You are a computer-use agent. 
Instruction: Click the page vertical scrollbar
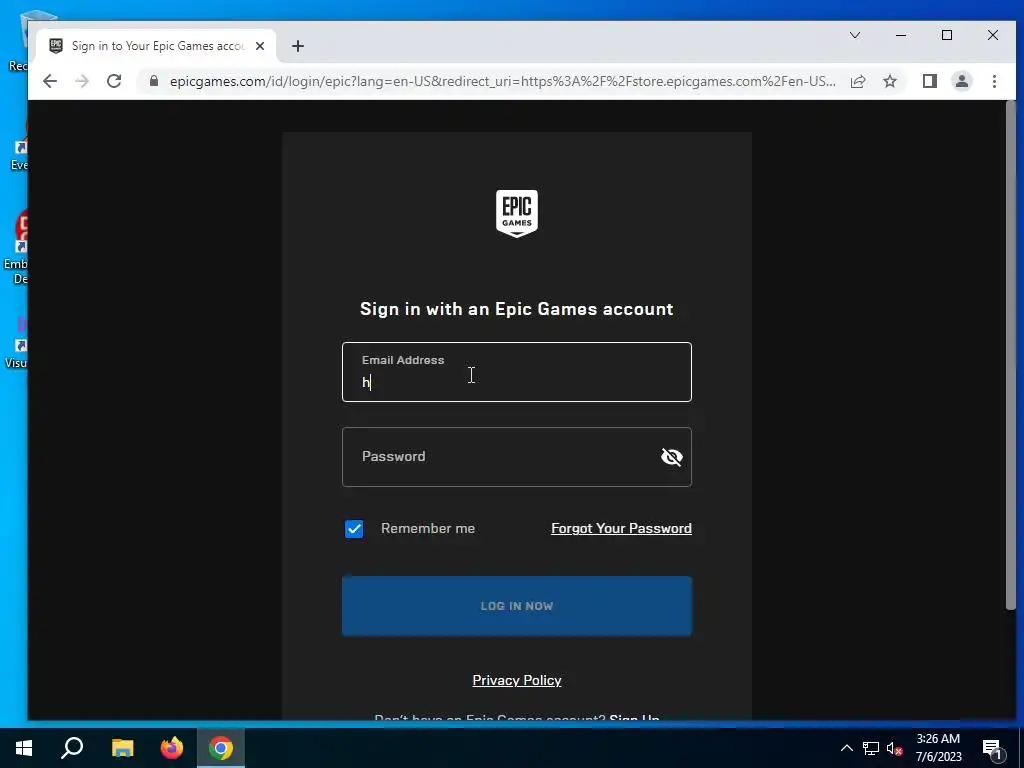pos(1010,356)
